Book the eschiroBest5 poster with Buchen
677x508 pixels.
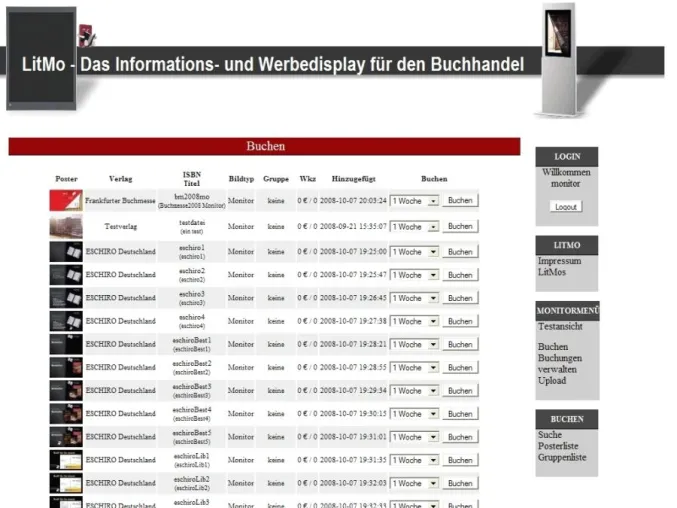[460, 437]
